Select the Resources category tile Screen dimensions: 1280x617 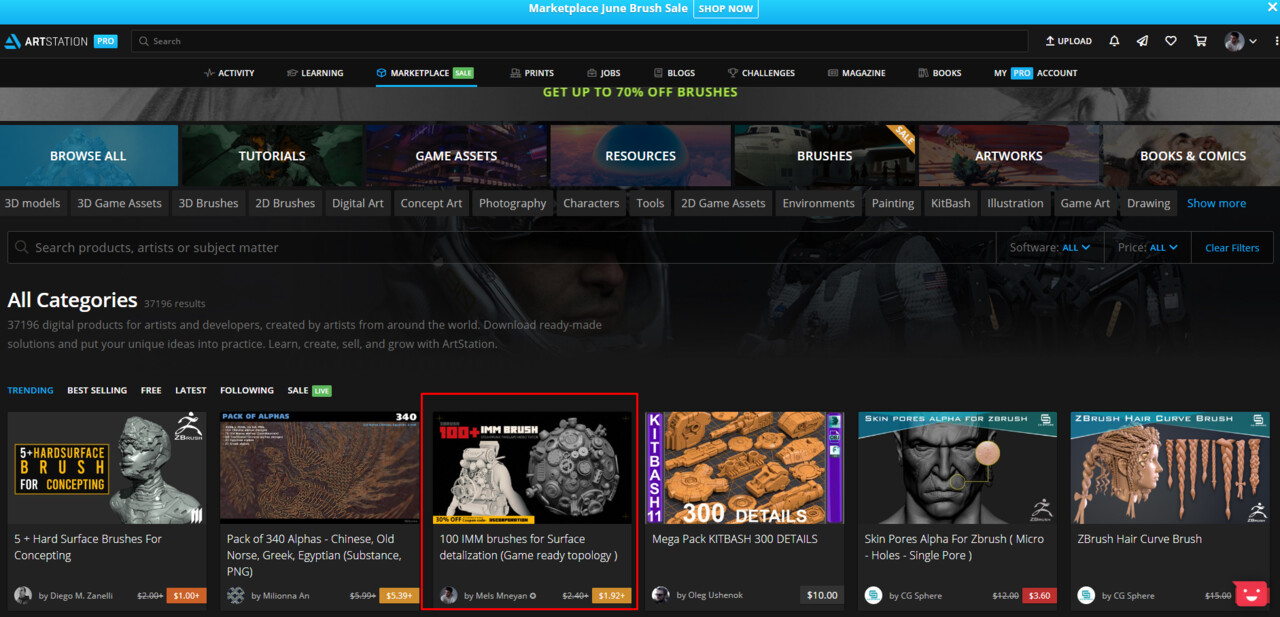(640, 156)
